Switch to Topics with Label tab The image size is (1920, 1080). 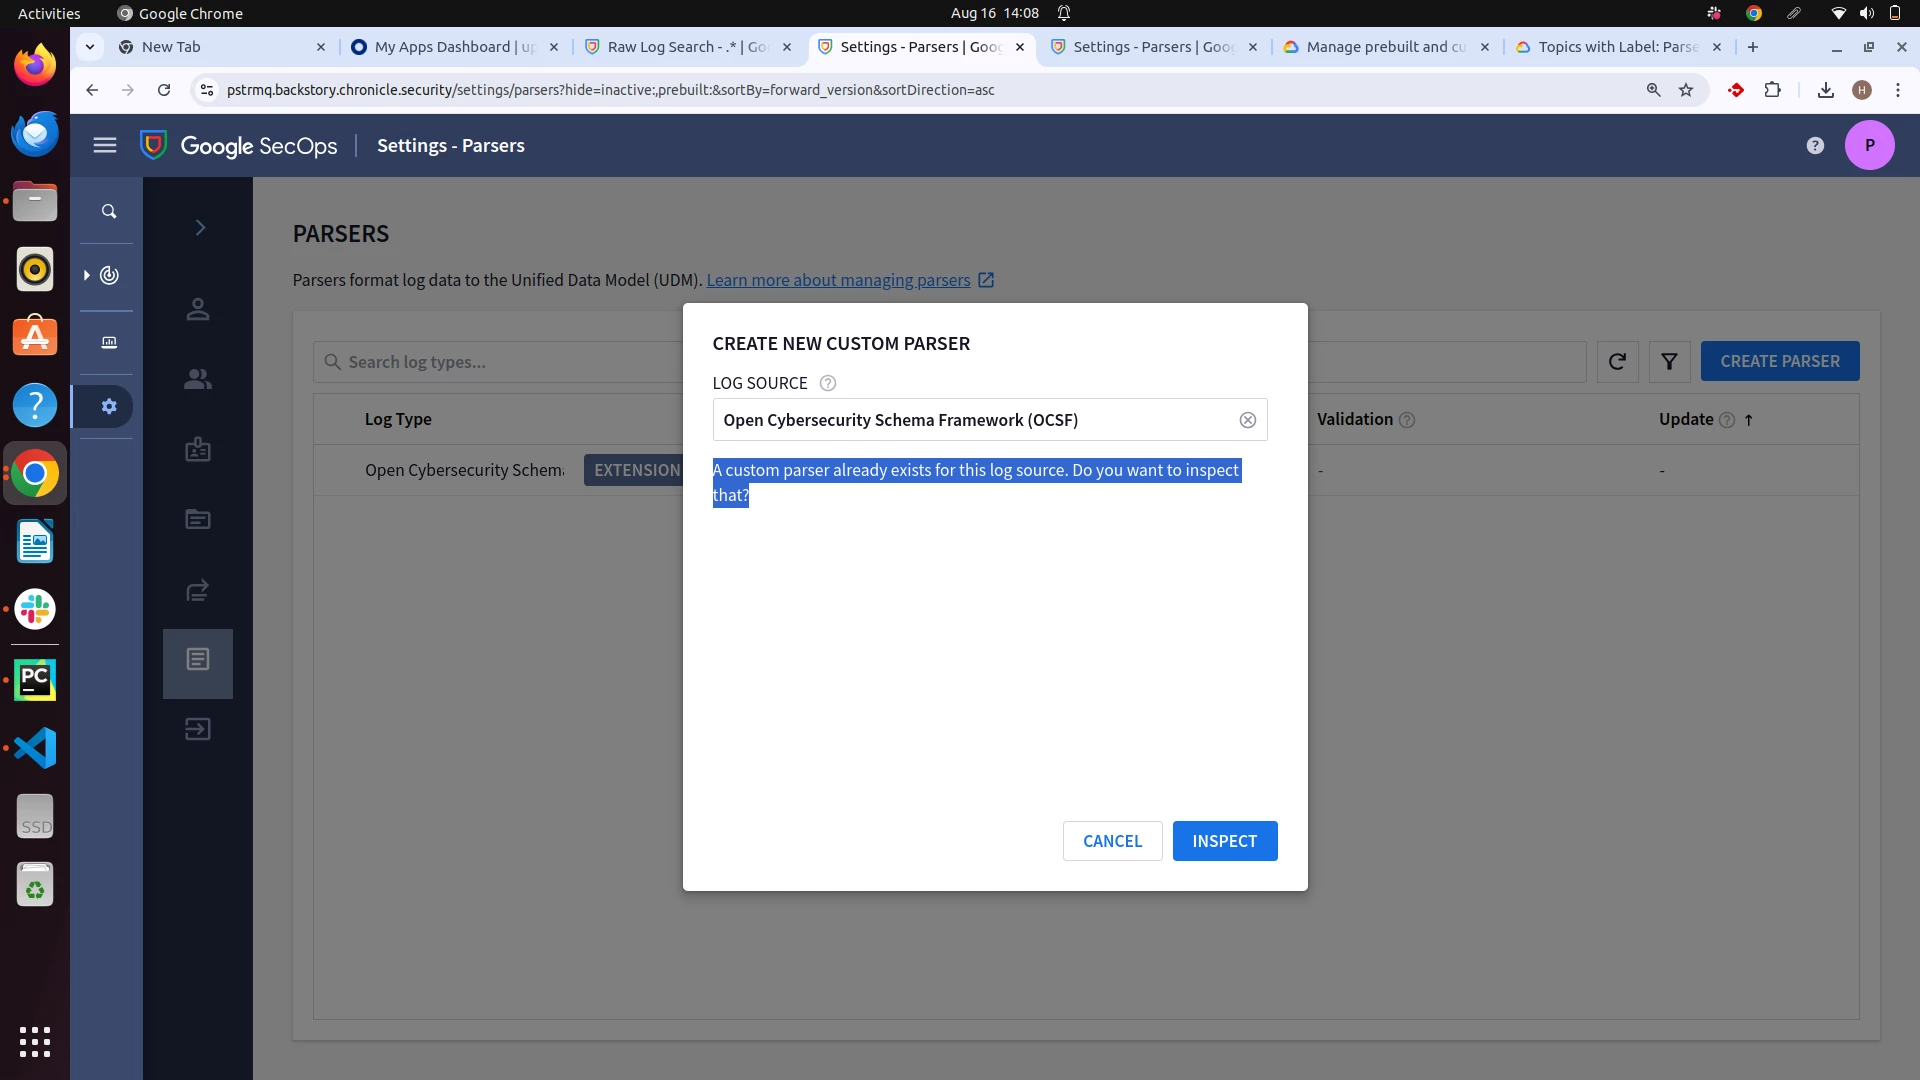(x=1618, y=47)
